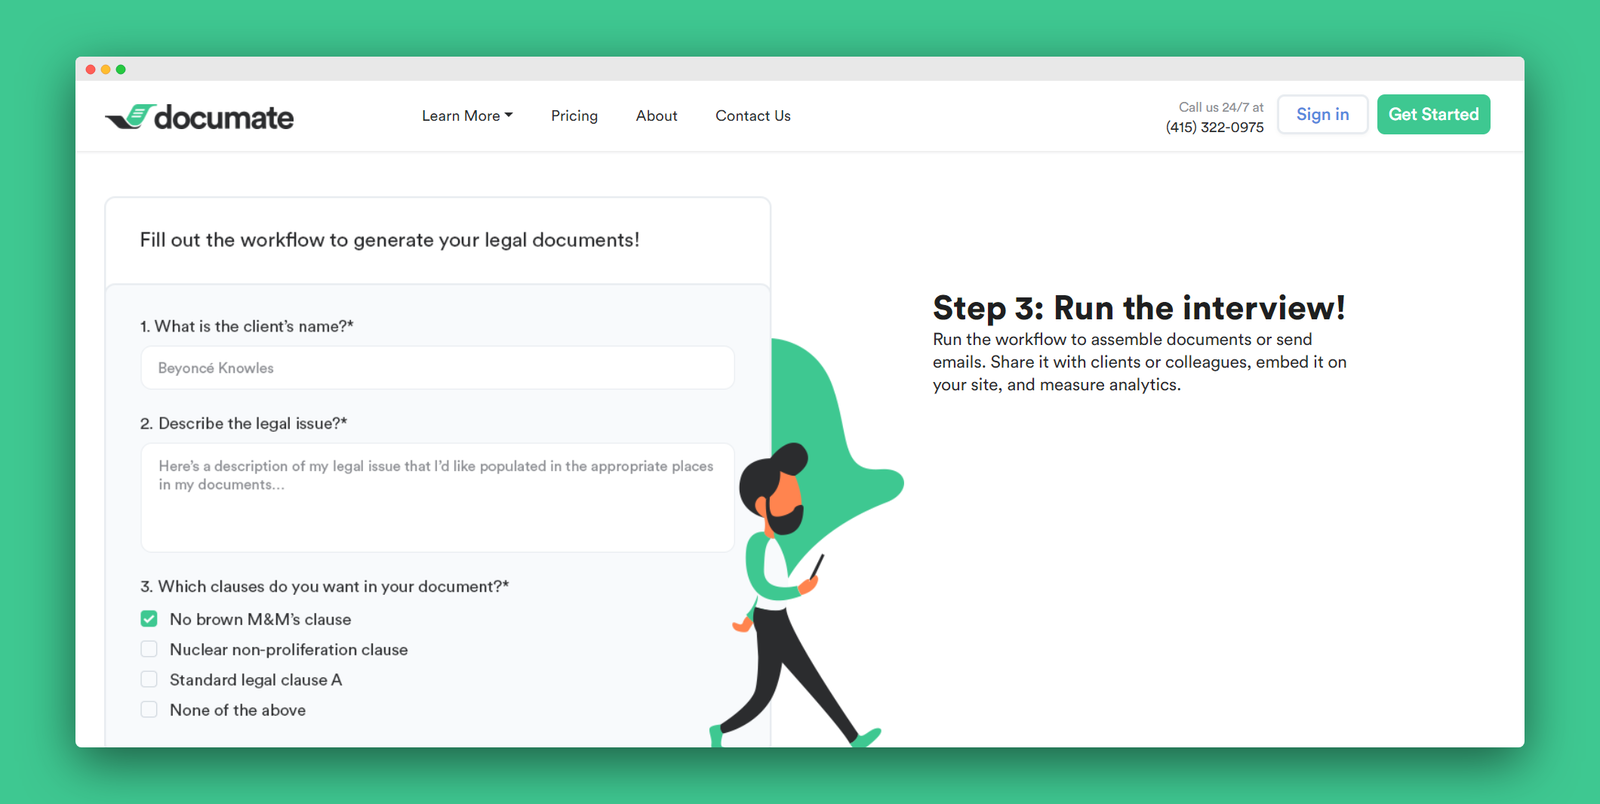Enable the Standard legal clause A checkbox
The height and width of the screenshot is (804, 1600).
click(x=149, y=679)
